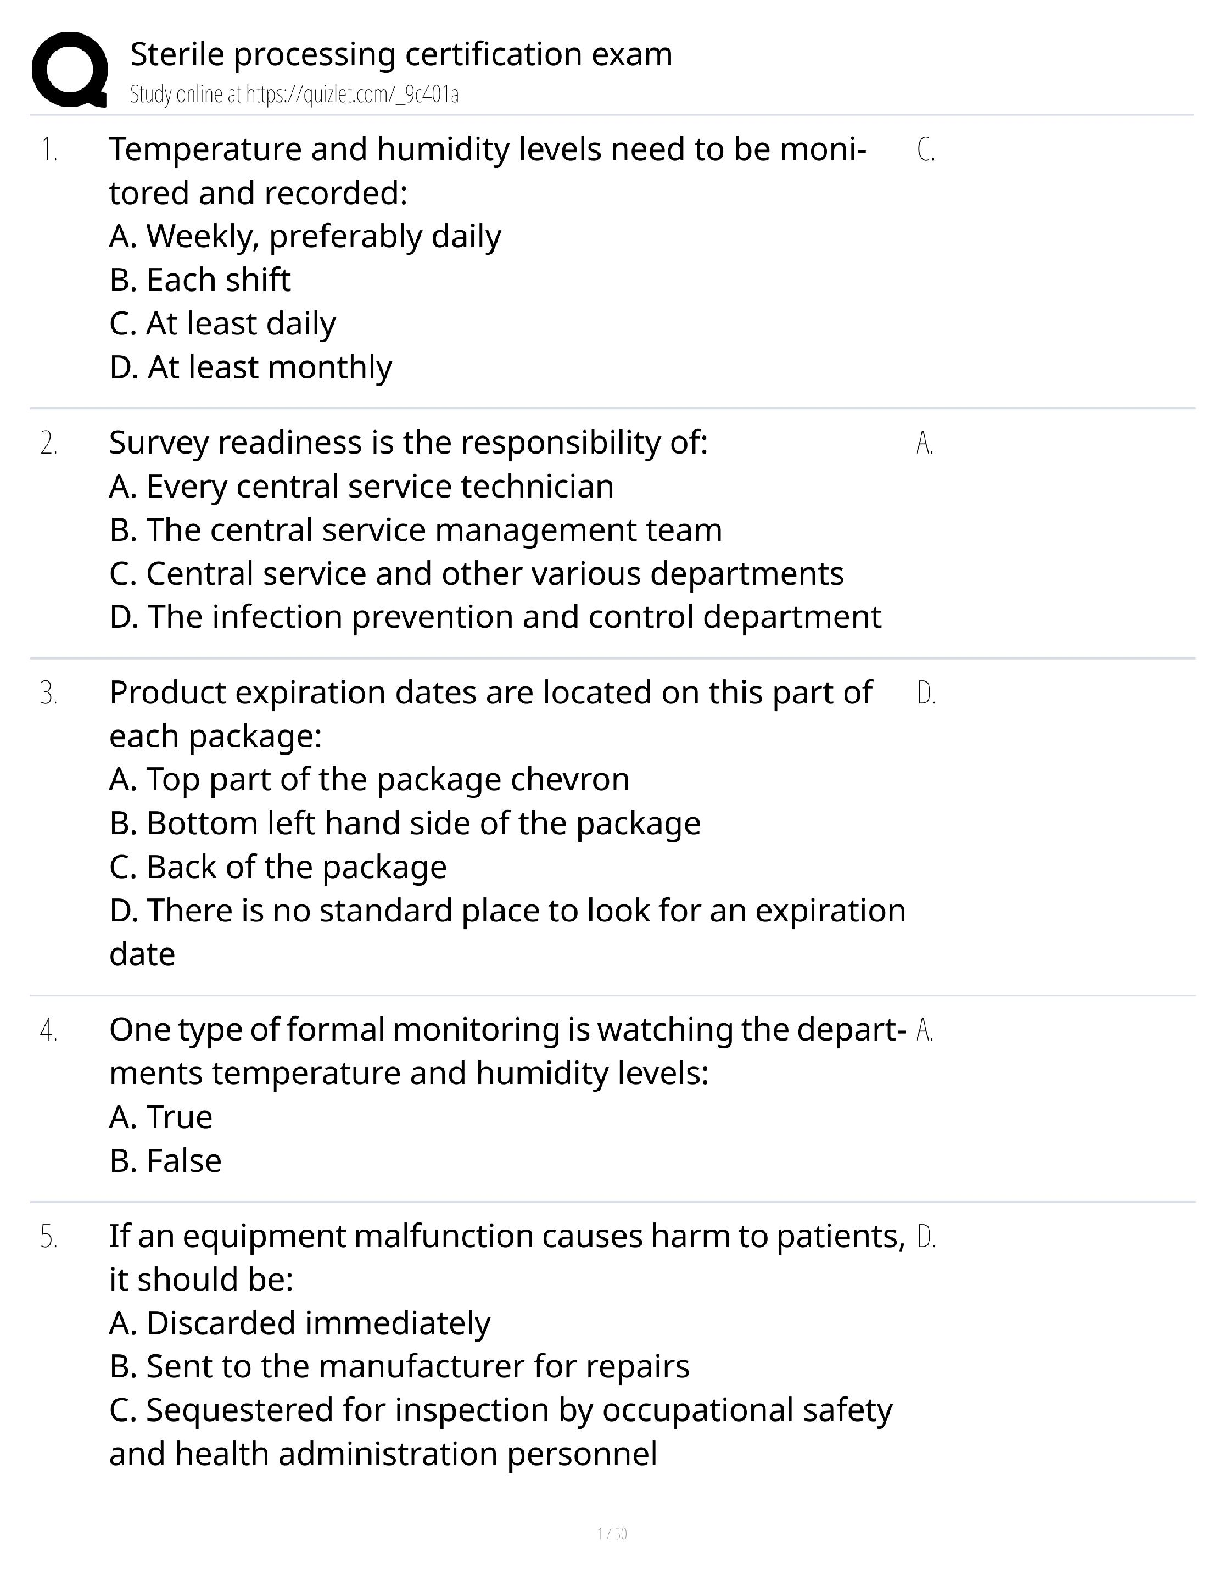Select option 'A. Weekly, preferably daily'
1224x1584 pixels.
coord(305,237)
